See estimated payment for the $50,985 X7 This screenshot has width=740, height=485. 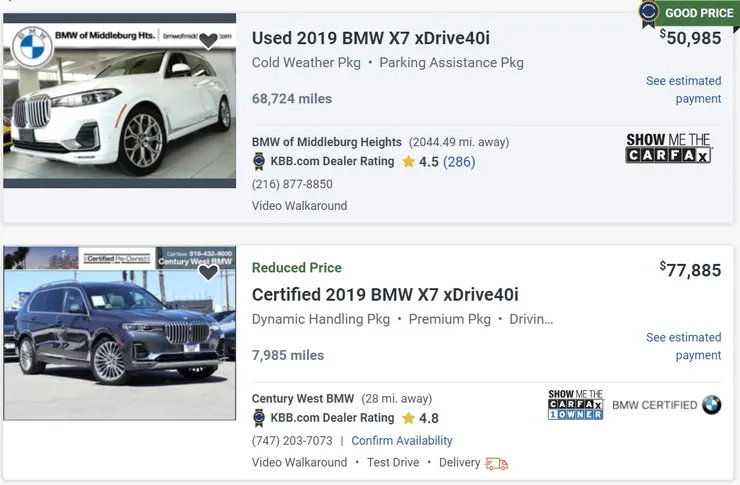(x=683, y=90)
